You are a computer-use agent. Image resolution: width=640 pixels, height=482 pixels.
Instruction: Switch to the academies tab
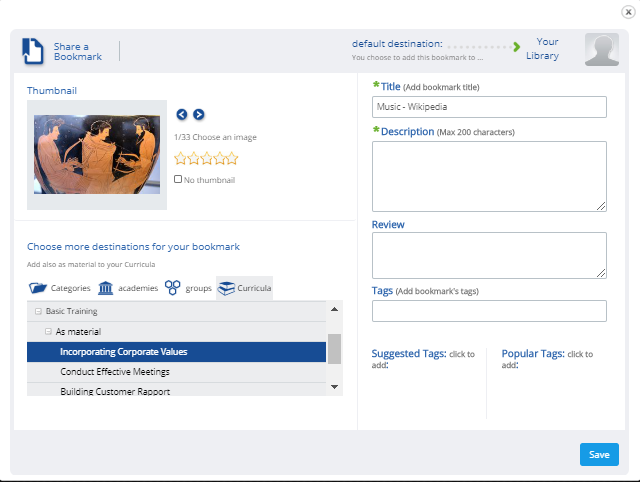pyautogui.click(x=128, y=288)
